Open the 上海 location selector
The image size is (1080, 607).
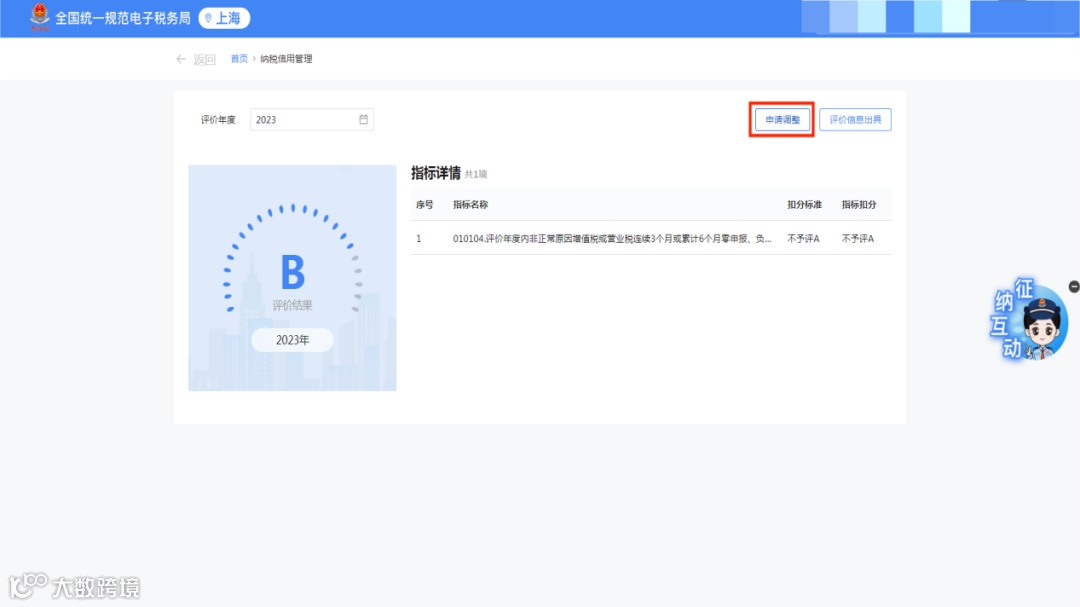click(224, 18)
